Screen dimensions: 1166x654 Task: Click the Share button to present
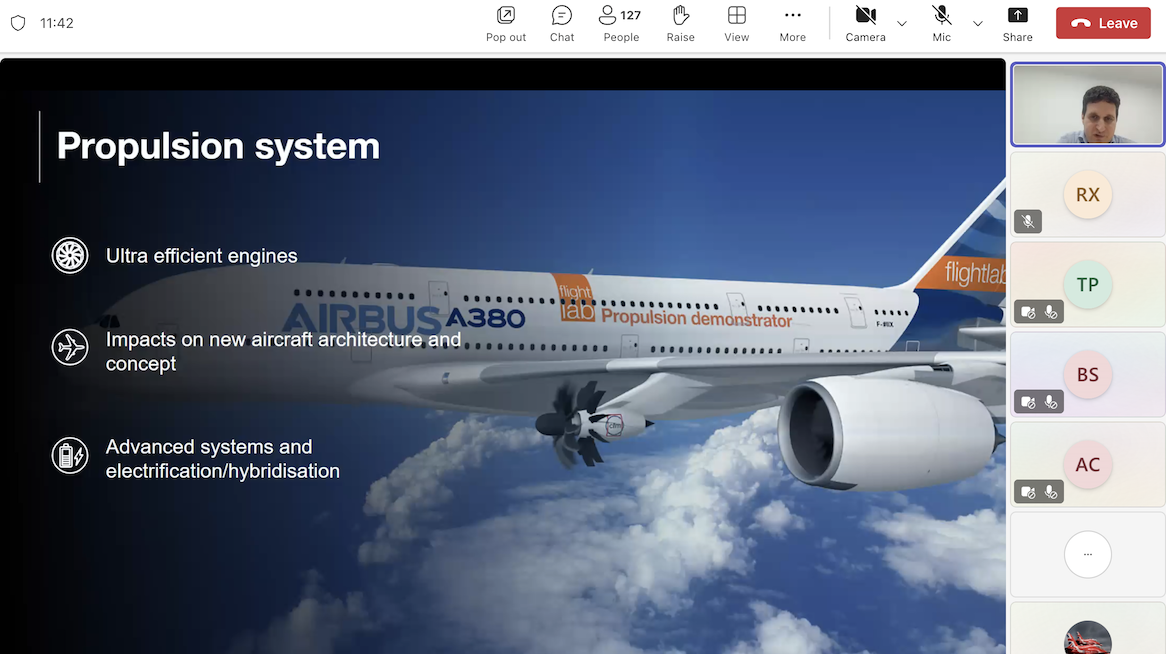point(1017,22)
